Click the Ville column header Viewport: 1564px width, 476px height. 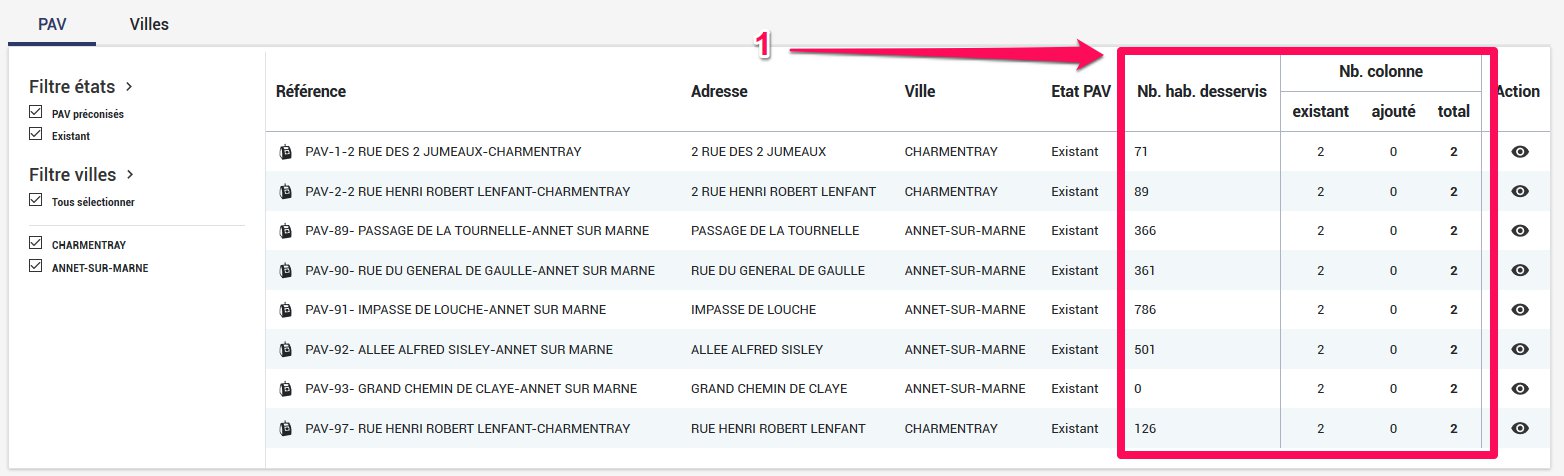coord(919,92)
